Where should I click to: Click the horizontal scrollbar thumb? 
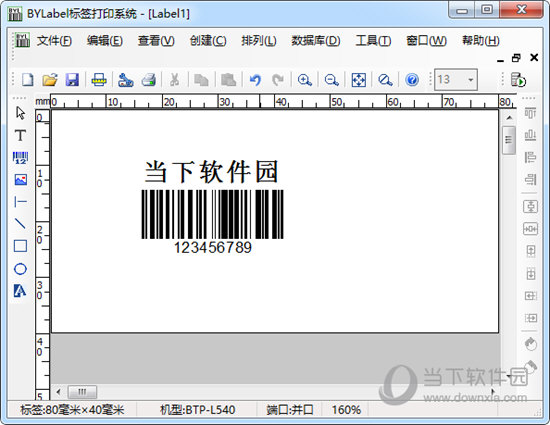click(x=82, y=392)
